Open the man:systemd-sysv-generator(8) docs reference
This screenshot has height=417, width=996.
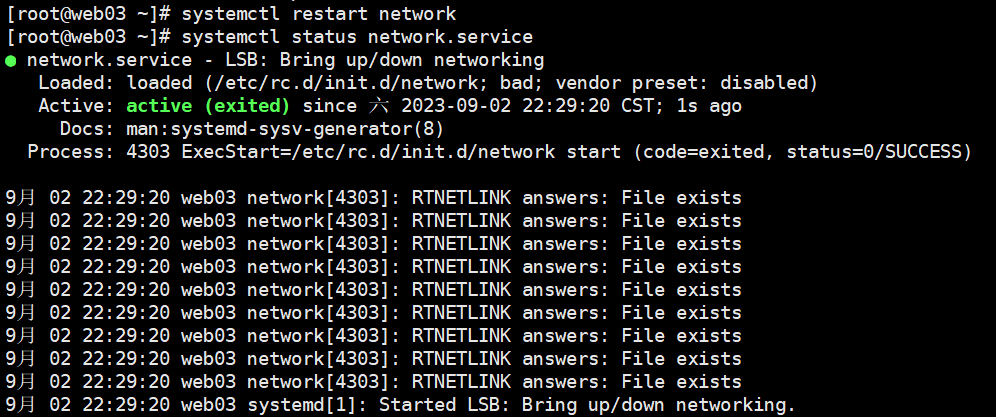tap(285, 129)
